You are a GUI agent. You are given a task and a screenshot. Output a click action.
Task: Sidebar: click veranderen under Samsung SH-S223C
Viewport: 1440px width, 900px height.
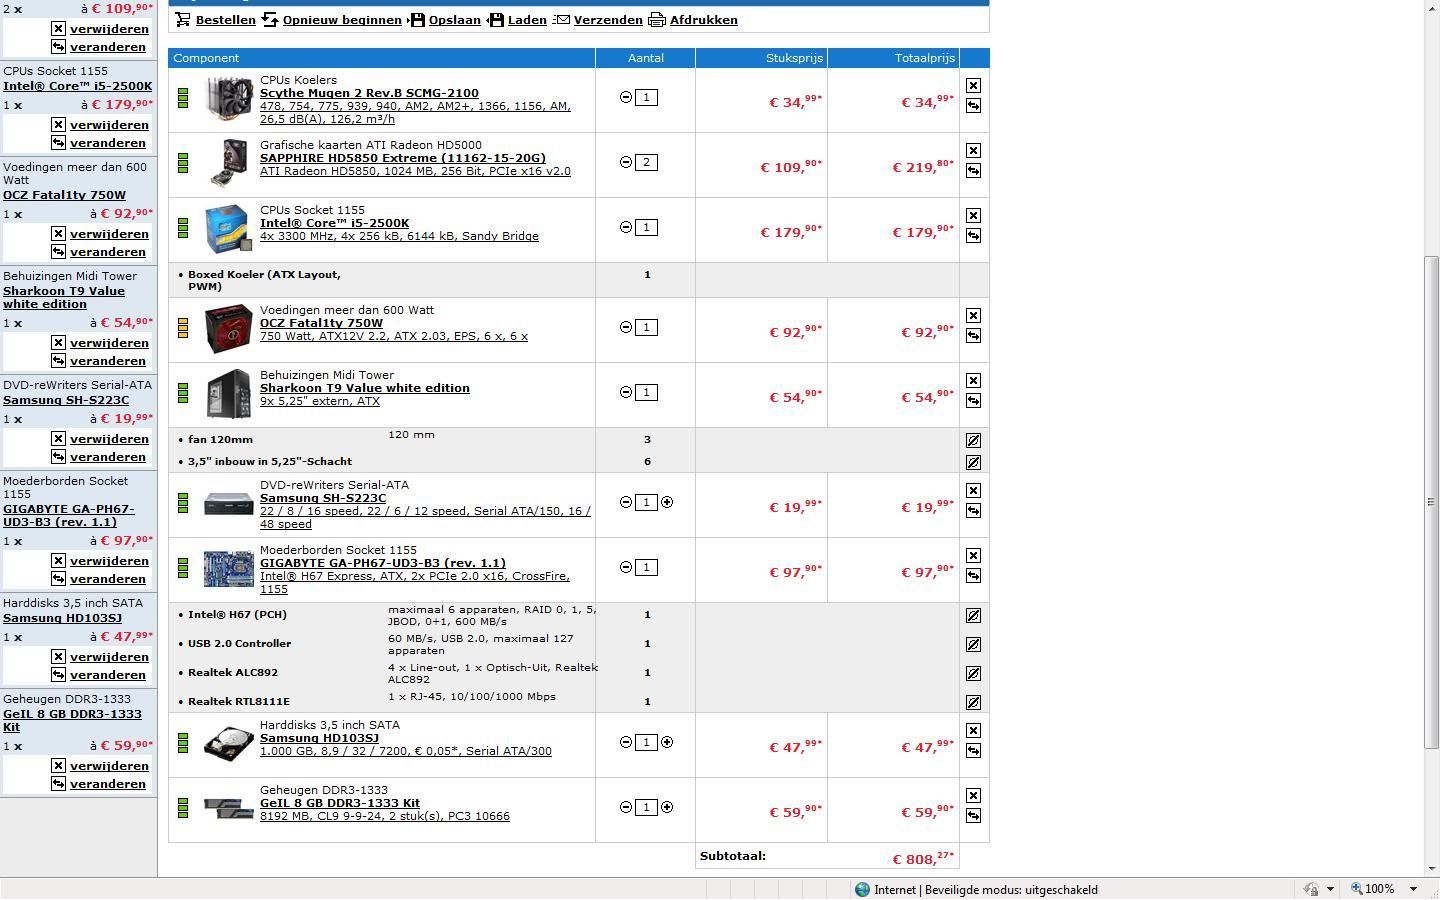pos(108,457)
